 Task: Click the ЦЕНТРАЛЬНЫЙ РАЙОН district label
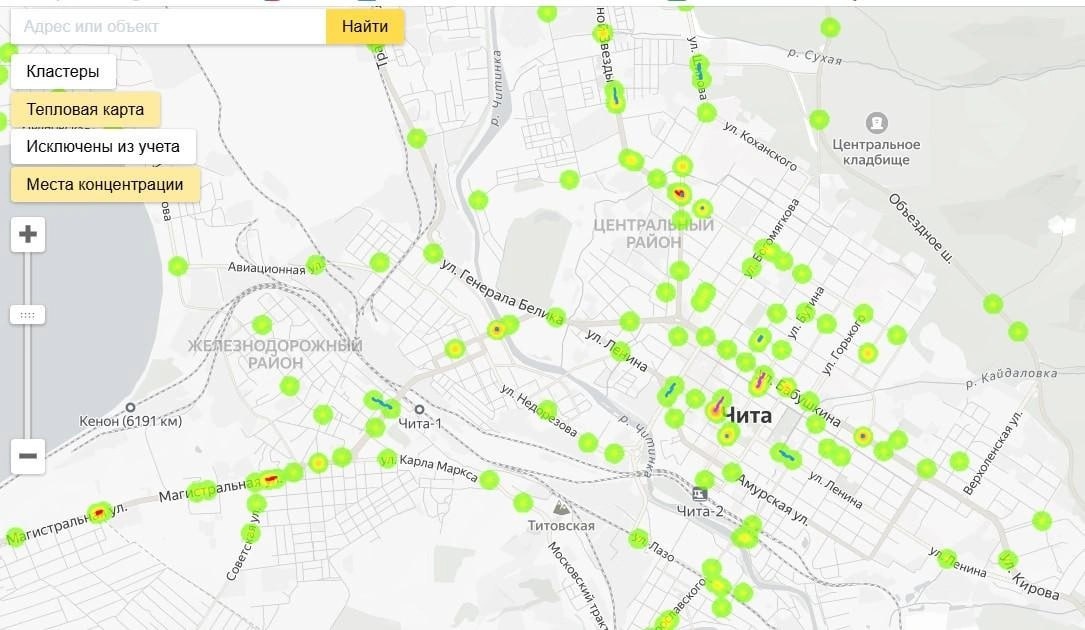coord(653,233)
